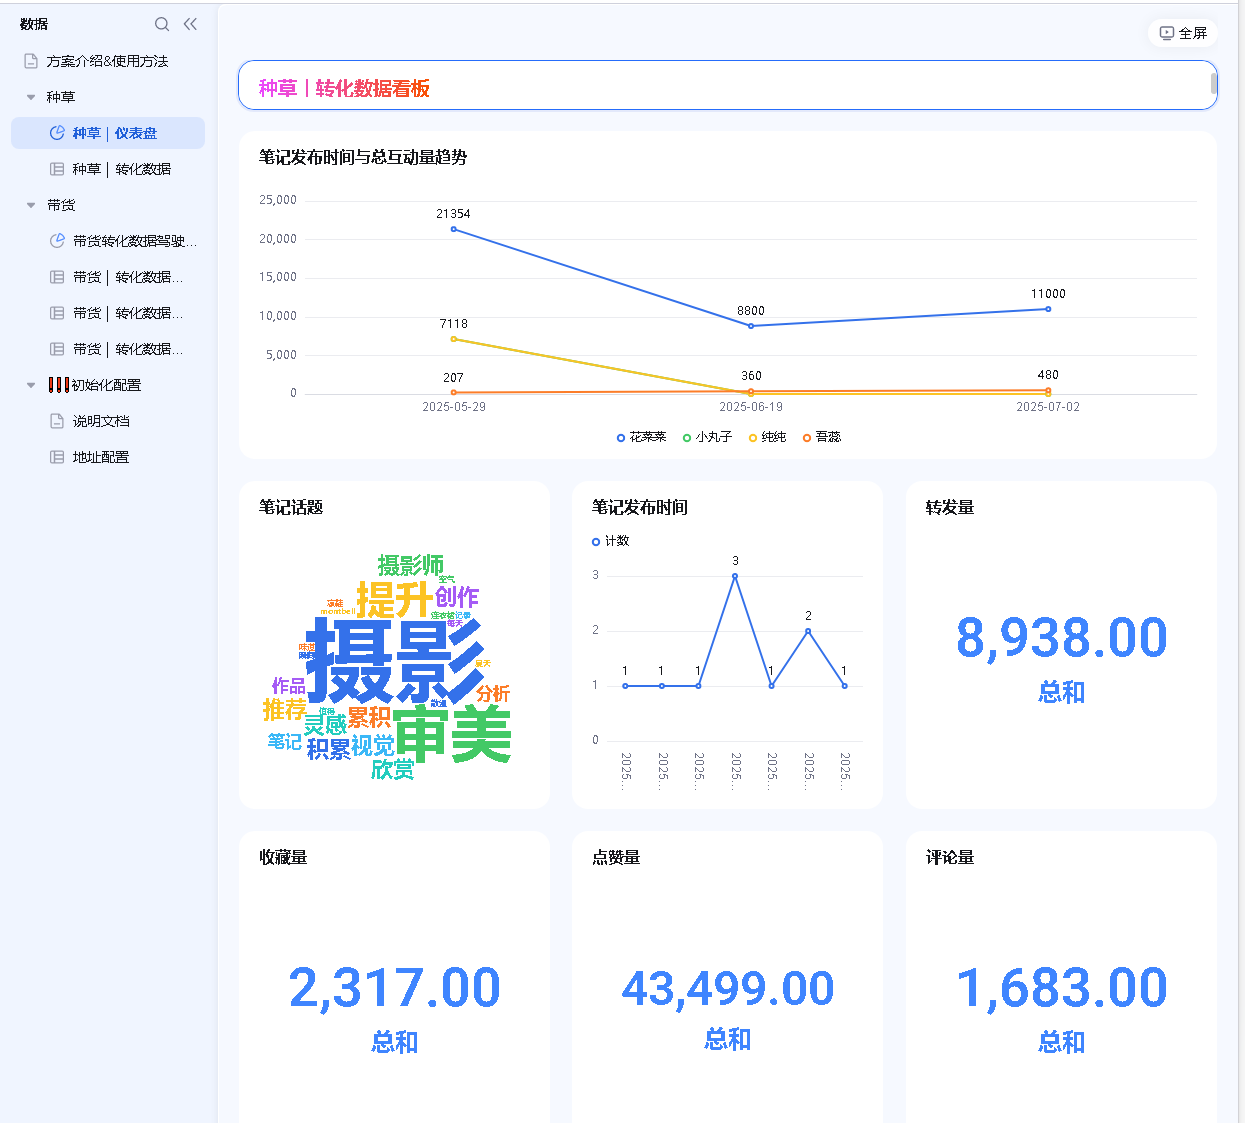Image resolution: width=1245 pixels, height=1123 pixels.
Task: Collapse the 初始化配置 tree group
Action: click(x=31, y=385)
